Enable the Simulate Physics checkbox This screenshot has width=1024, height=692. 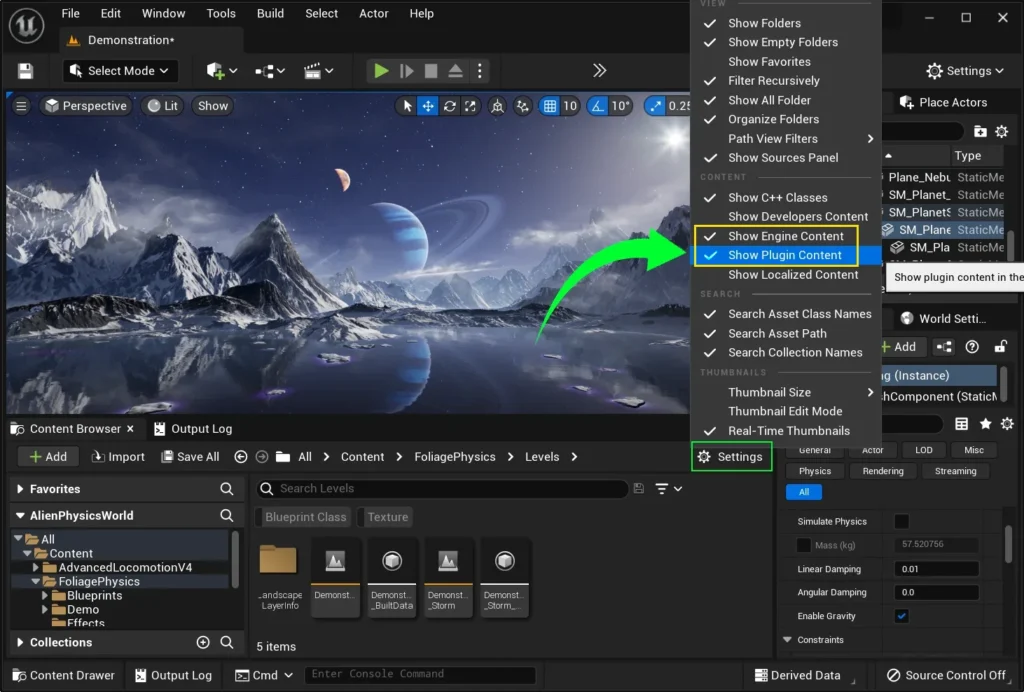pos(901,521)
